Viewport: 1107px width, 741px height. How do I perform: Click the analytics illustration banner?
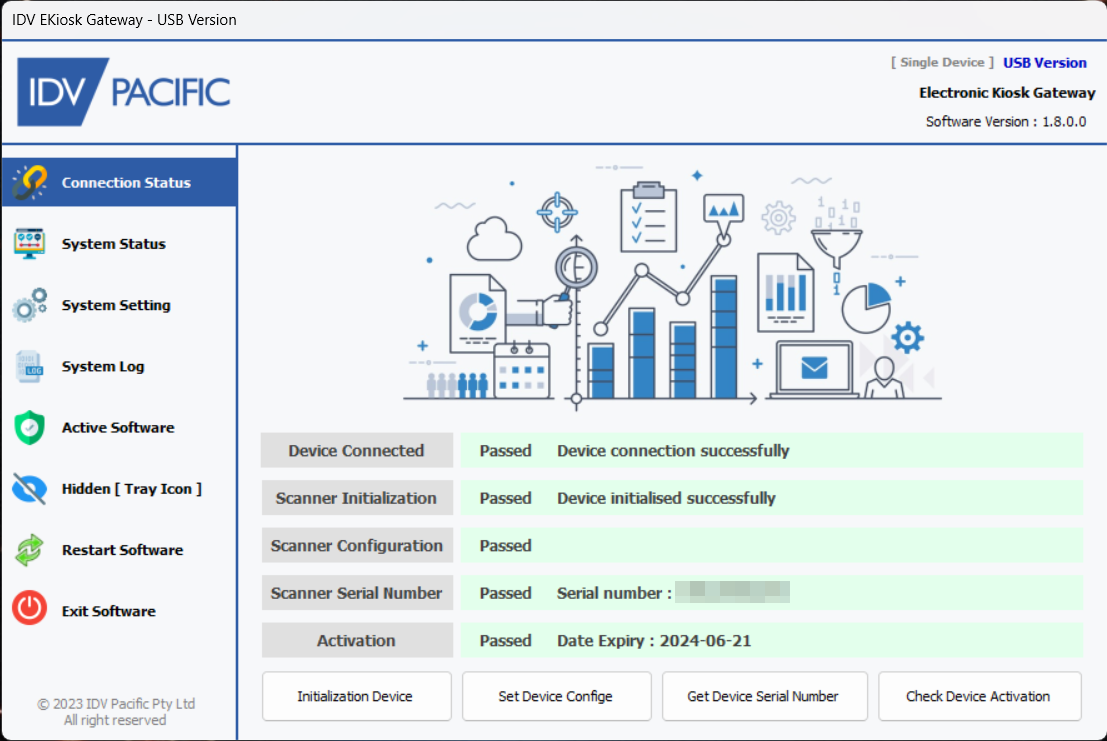point(671,287)
